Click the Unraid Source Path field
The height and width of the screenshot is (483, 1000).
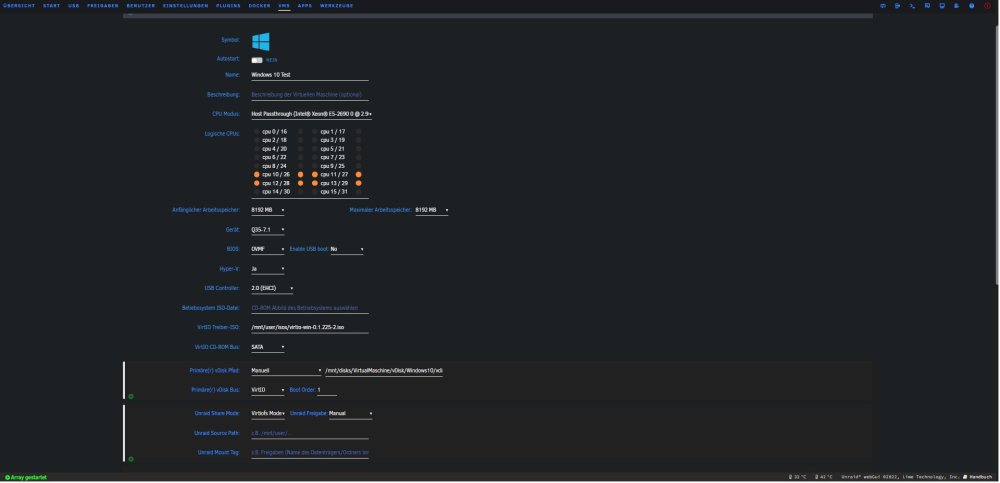[x=310, y=433]
